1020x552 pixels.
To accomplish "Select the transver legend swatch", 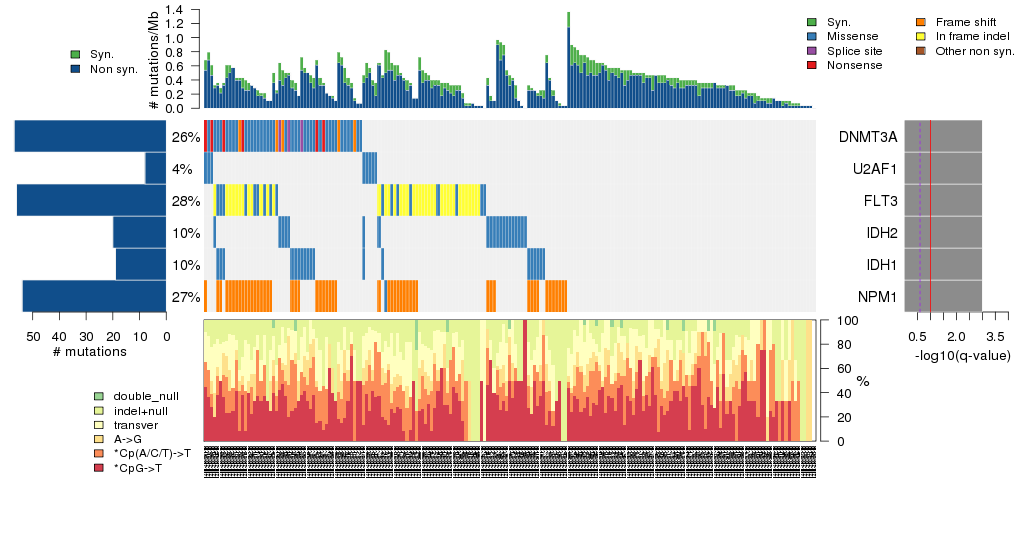I will click(99, 425).
